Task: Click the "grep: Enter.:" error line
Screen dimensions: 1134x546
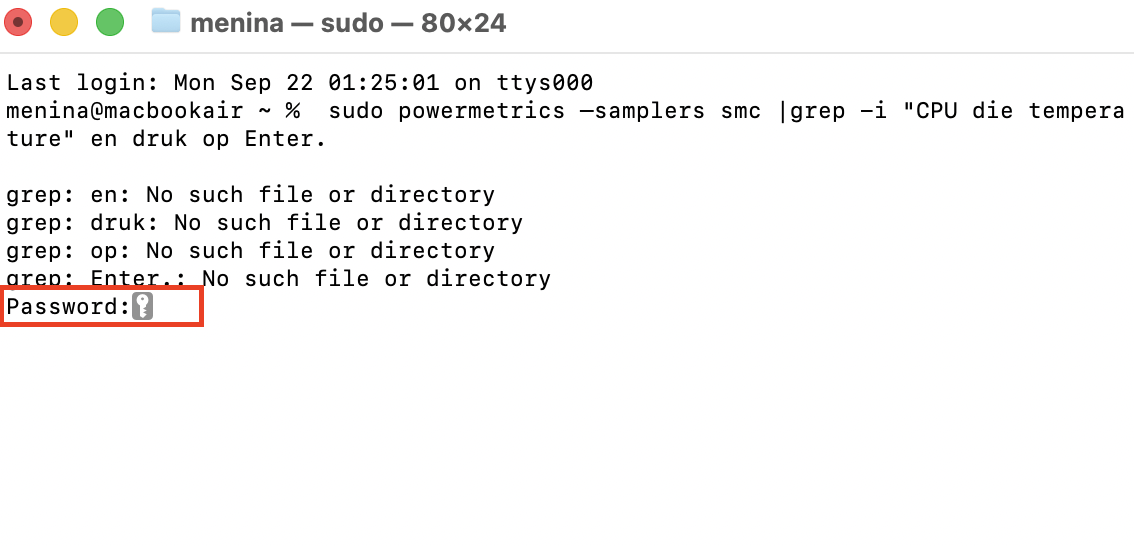Action: (278, 279)
